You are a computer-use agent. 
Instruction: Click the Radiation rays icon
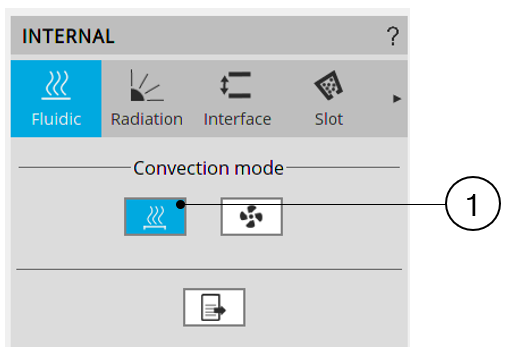(147, 85)
